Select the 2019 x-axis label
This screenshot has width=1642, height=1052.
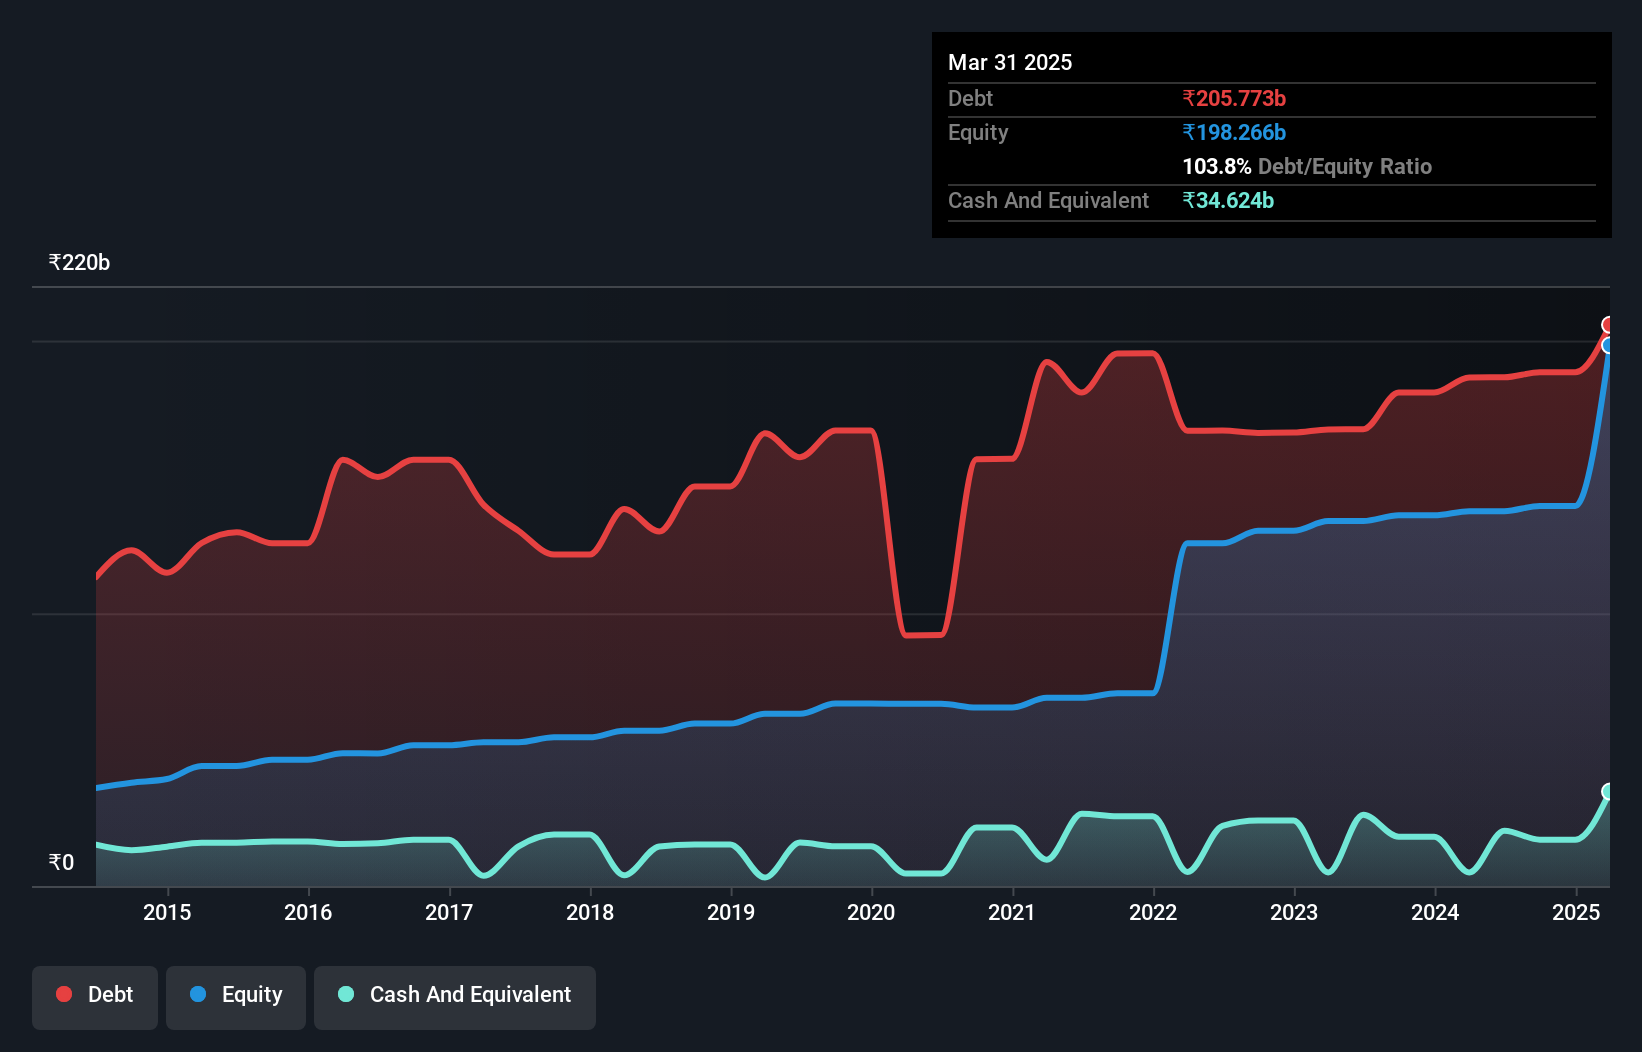[x=731, y=912]
